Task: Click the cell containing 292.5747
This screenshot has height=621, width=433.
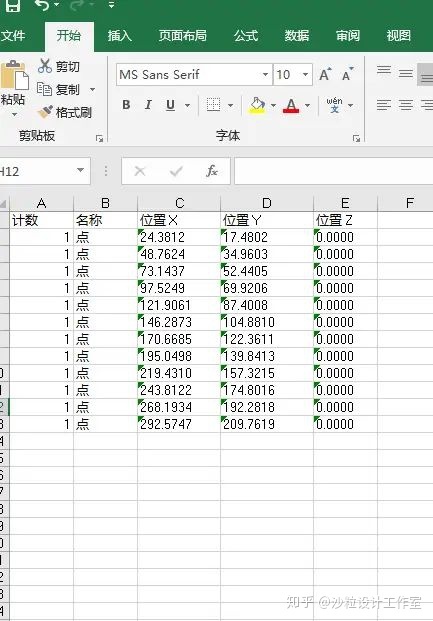Action: pos(179,424)
